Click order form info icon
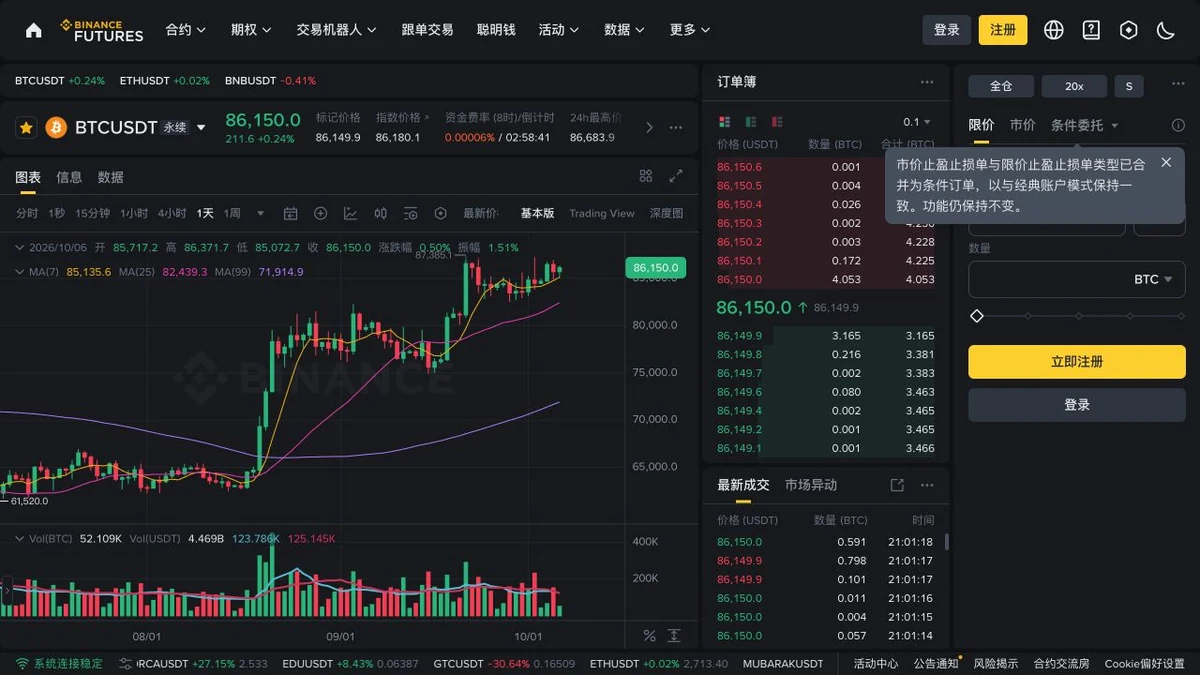This screenshot has width=1200, height=675. click(x=1178, y=125)
